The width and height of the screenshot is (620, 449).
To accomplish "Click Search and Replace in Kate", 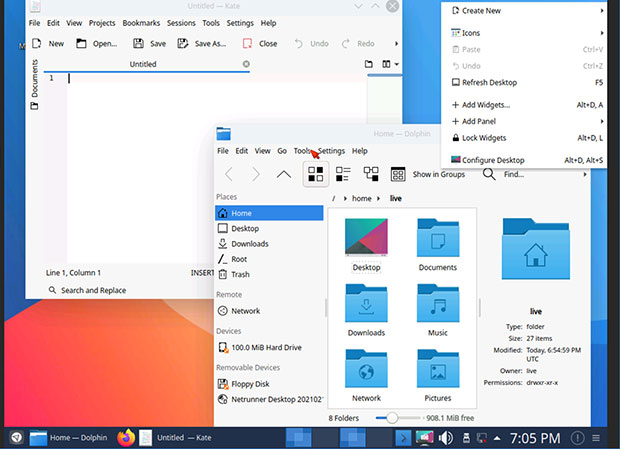I will pos(87,290).
